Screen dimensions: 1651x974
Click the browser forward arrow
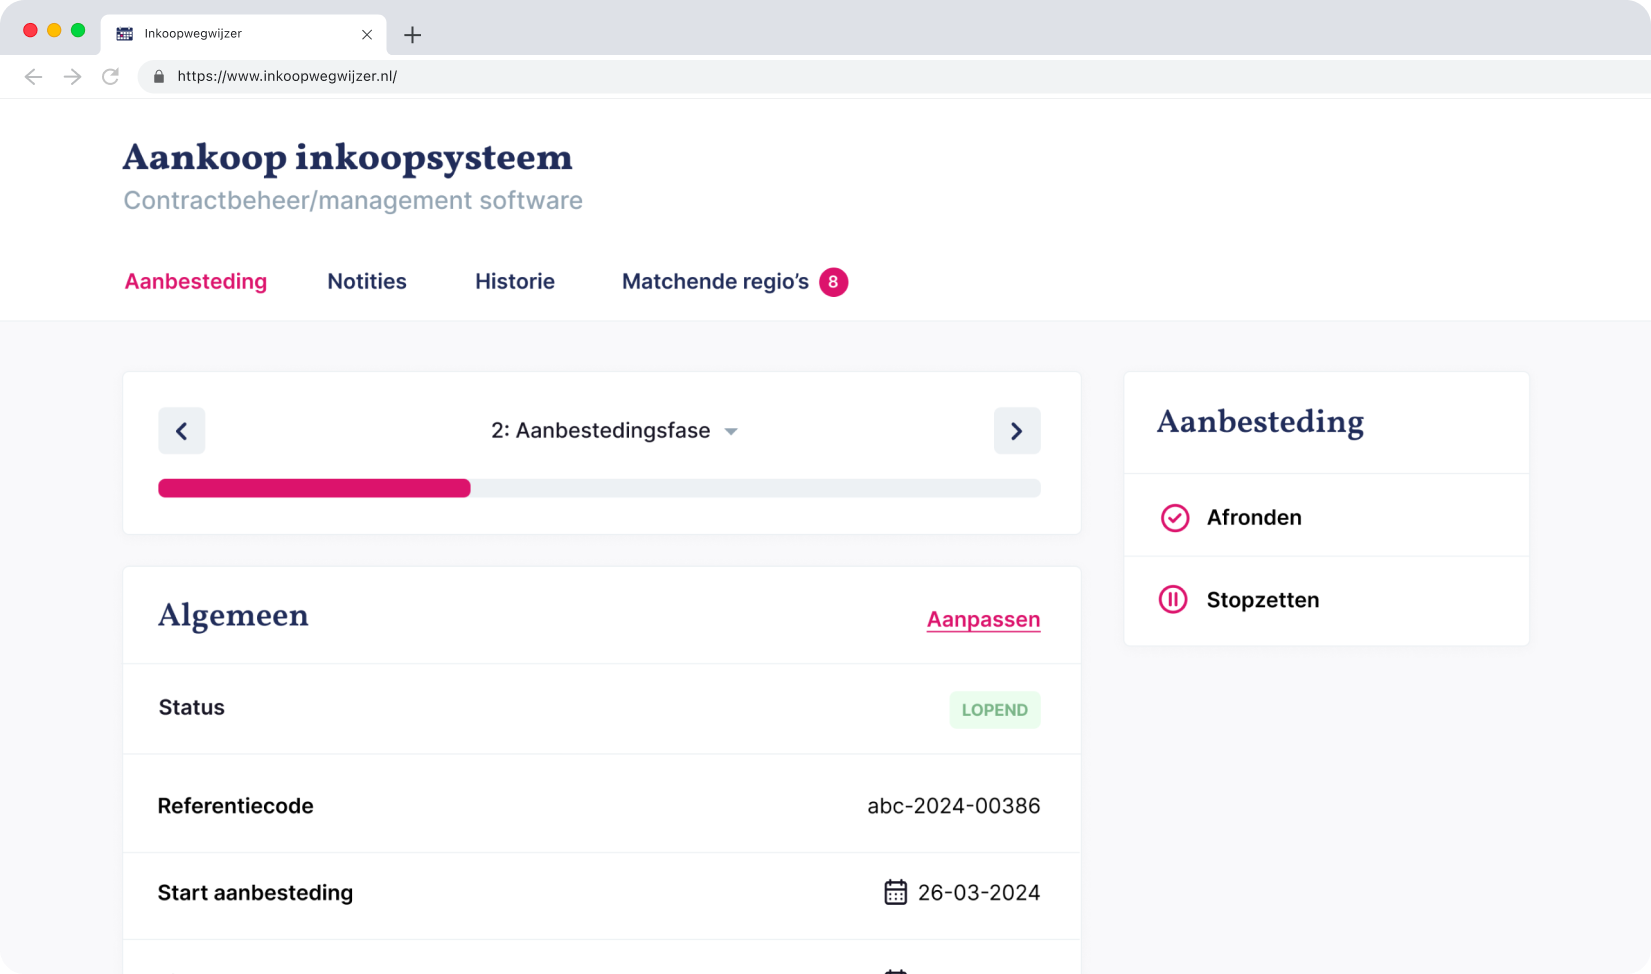point(72,76)
